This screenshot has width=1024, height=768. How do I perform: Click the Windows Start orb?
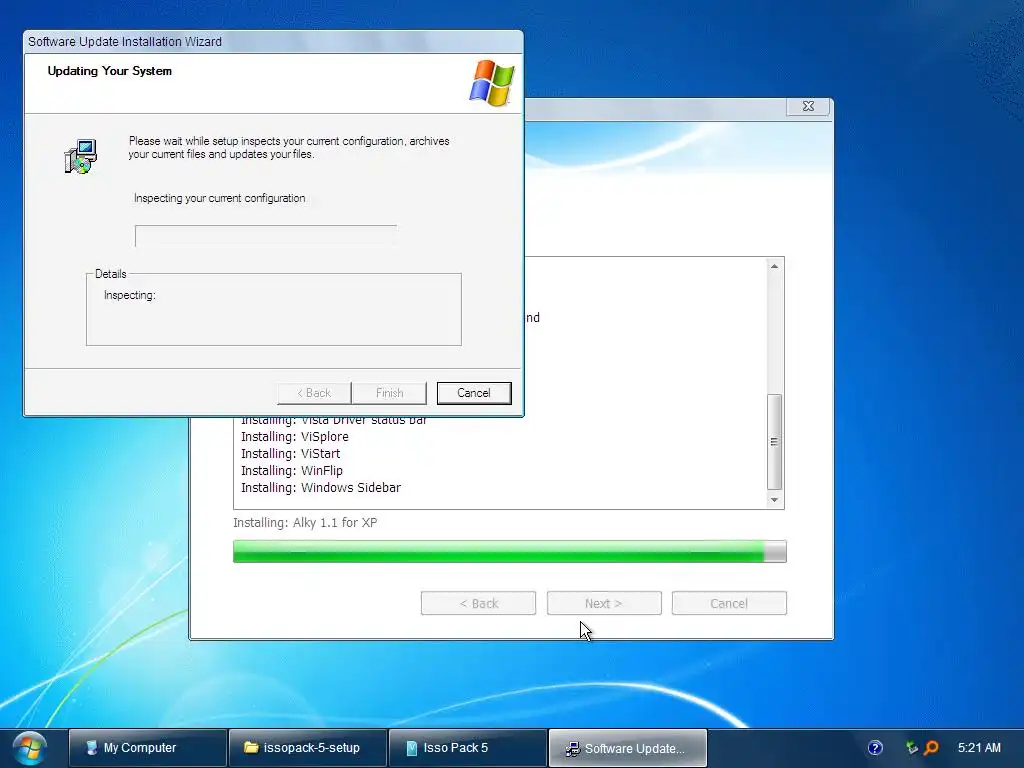(x=29, y=748)
